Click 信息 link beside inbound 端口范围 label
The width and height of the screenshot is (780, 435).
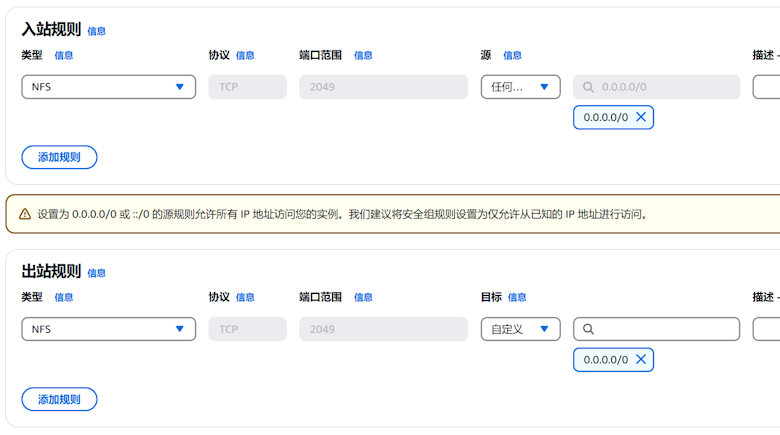tap(363, 56)
